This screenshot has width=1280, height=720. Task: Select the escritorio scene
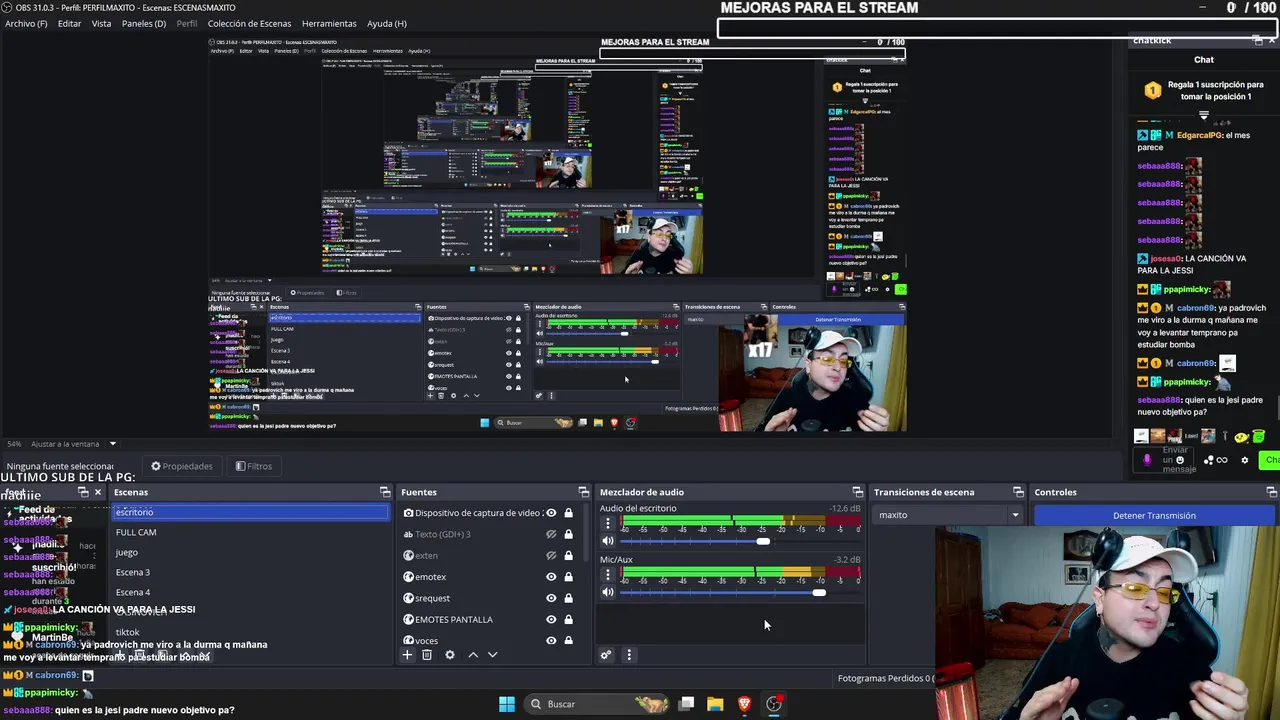250,512
